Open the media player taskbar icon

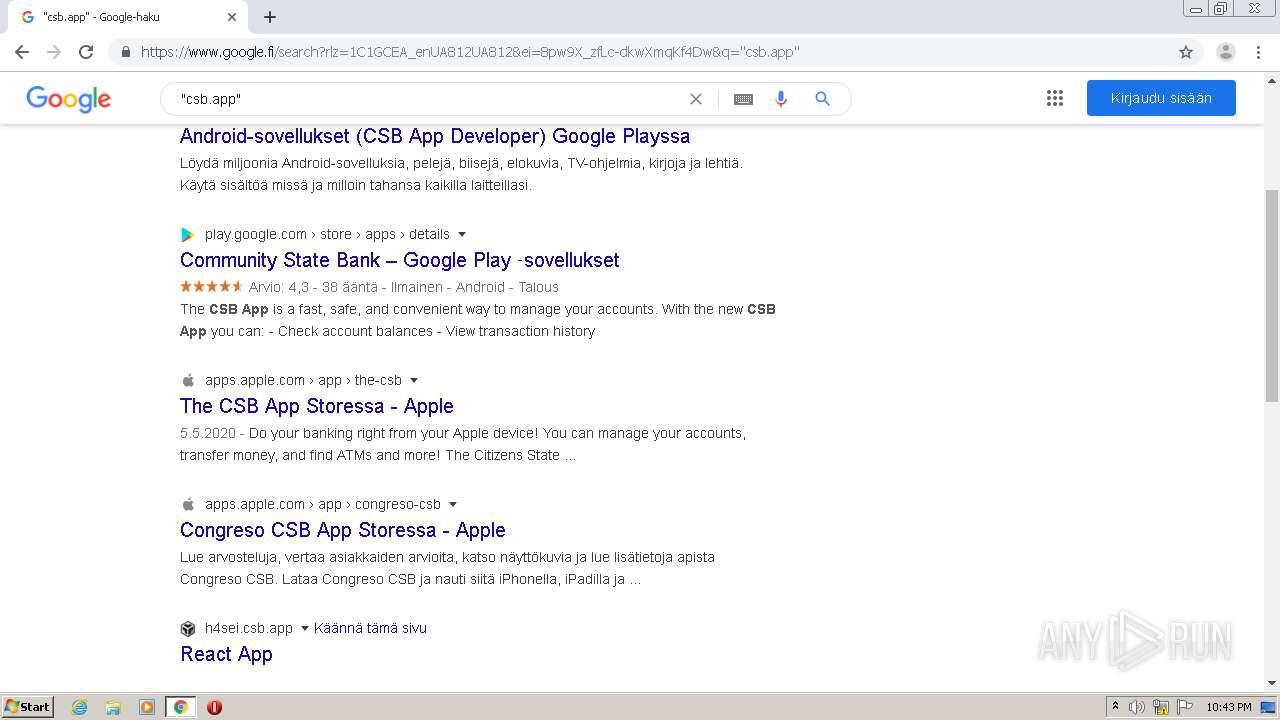click(147, 707)
